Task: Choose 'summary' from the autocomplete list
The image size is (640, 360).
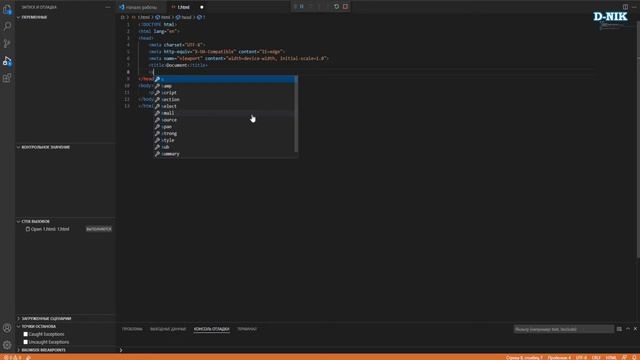Action: click(225, 154)
